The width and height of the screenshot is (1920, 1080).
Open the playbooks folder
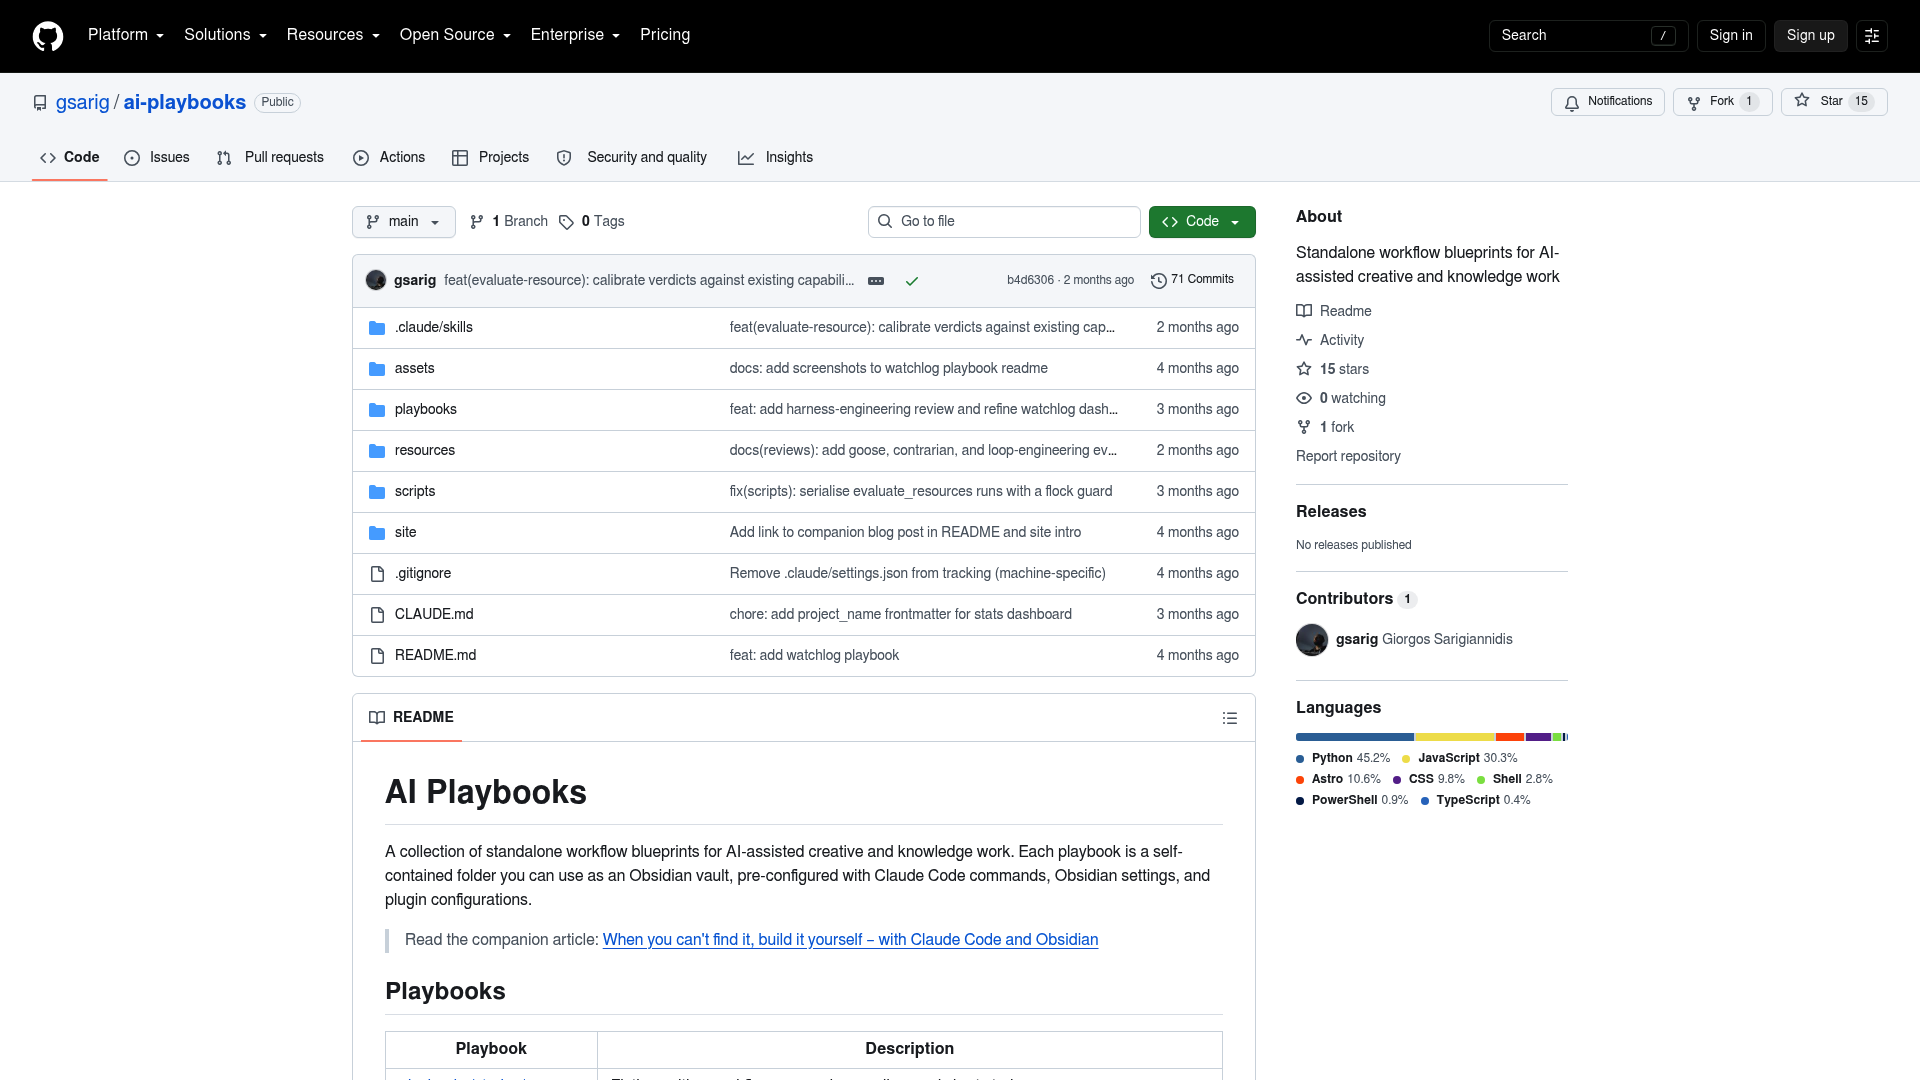click(x=425, y=410)
